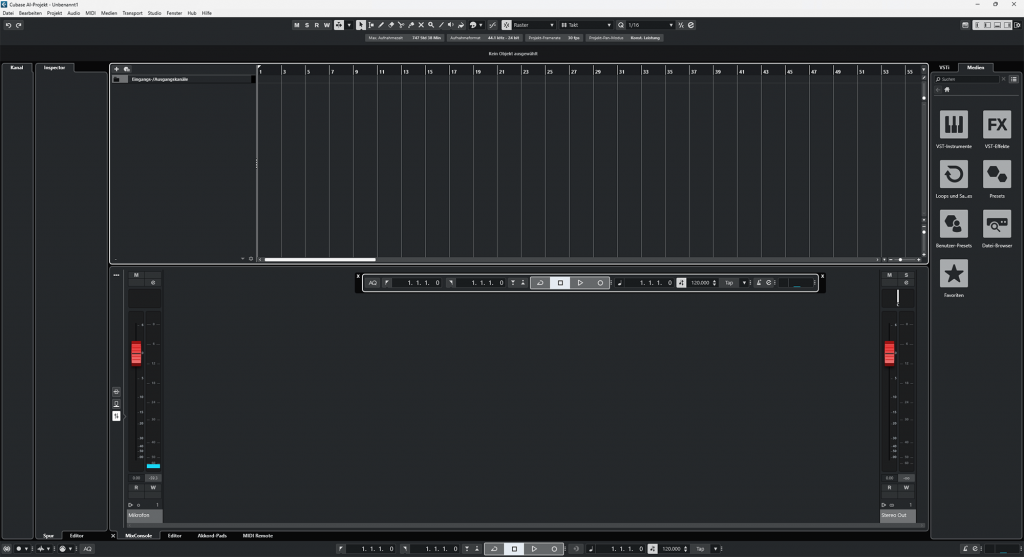The image size is (1024, 557).
Task: Open VST-Effekte FX tile
Action: click(997, 124)
